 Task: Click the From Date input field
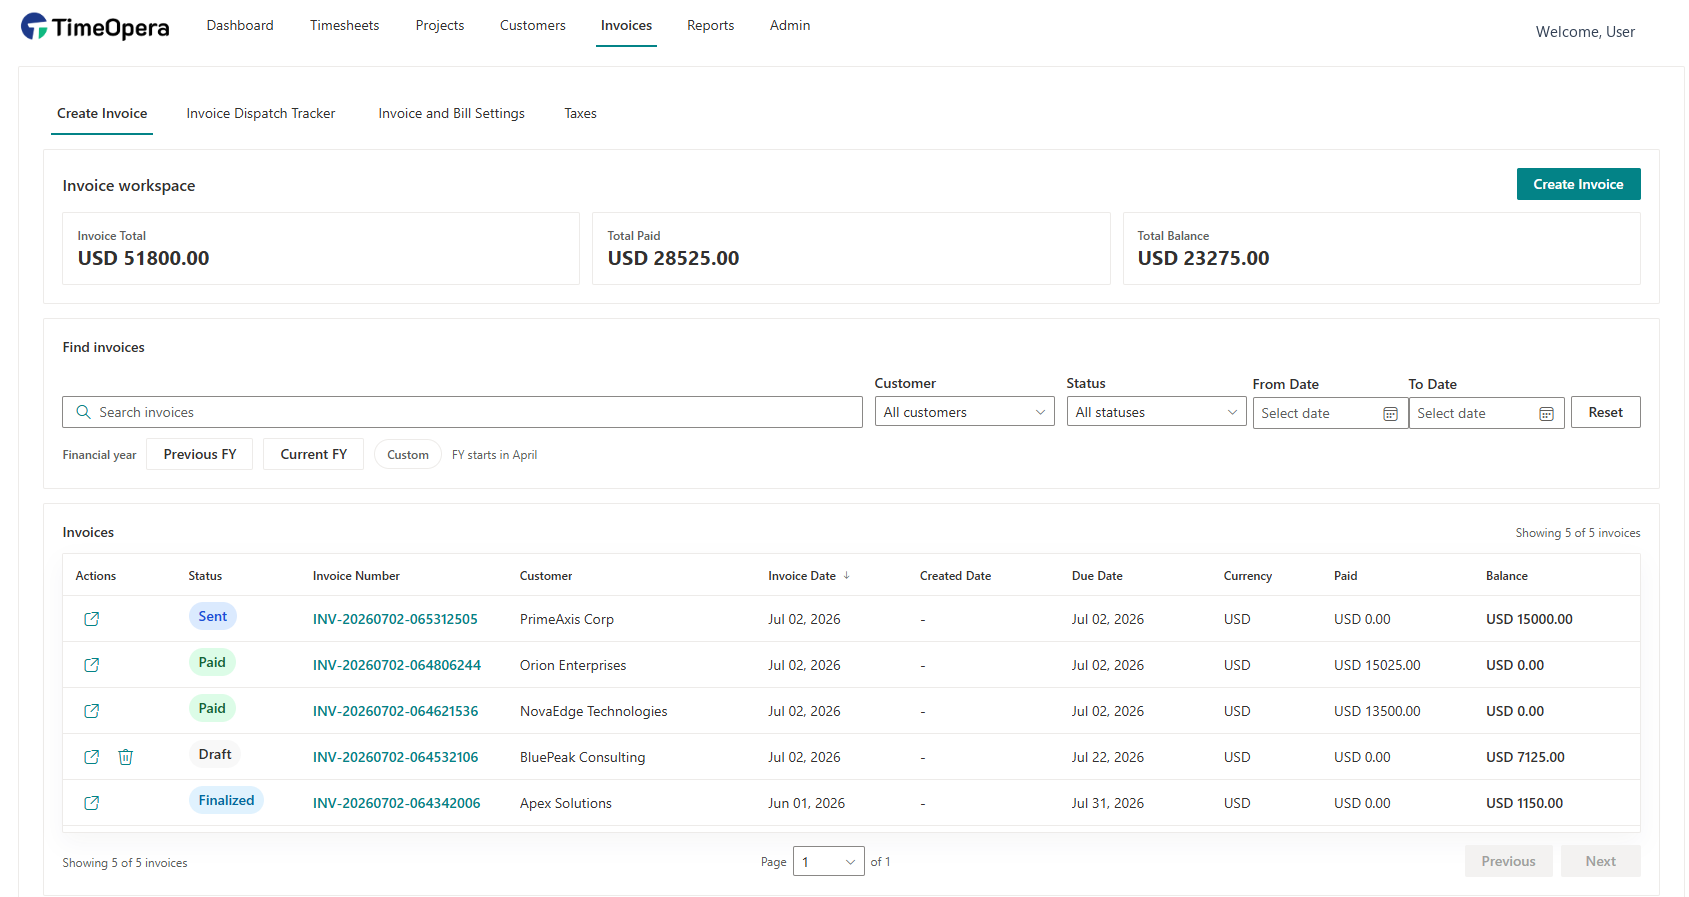tap(1330, 413)
